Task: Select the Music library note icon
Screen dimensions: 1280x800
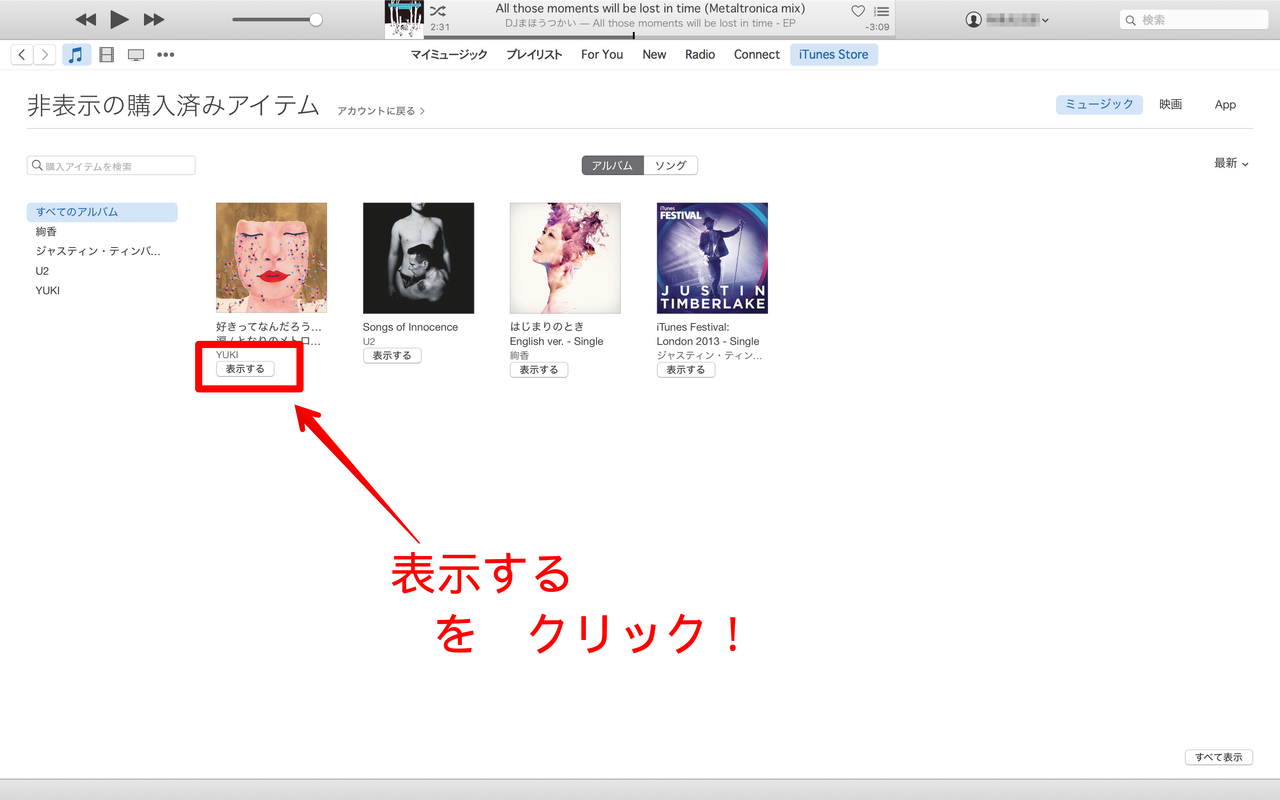Action: (76, 55)
